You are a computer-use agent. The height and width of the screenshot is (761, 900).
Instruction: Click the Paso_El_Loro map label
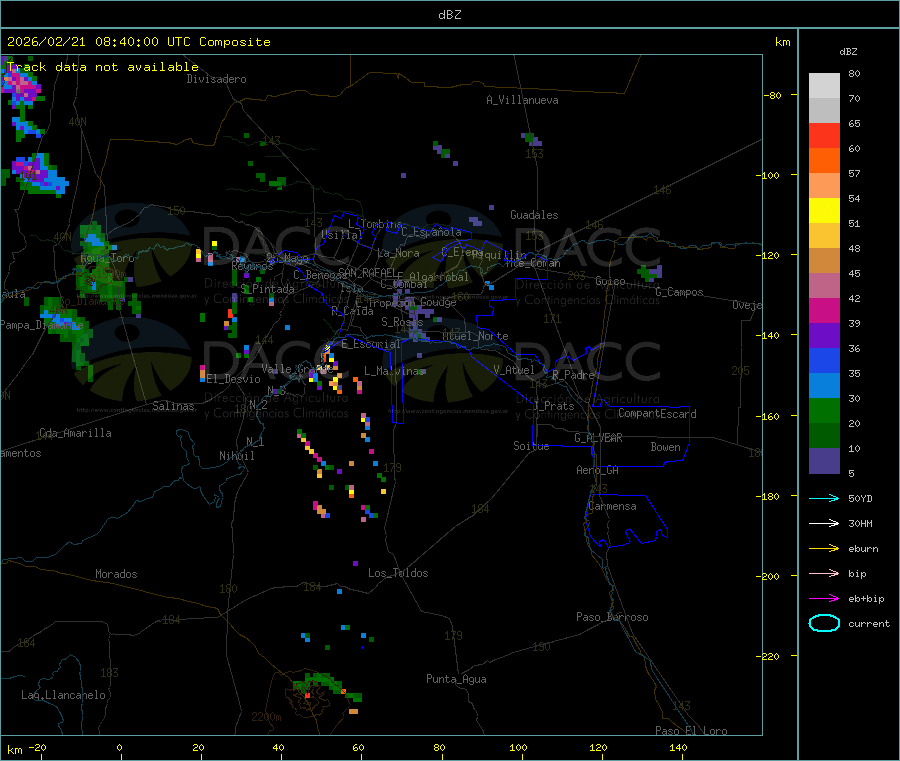pyautogui.click(x=691, y=731)
